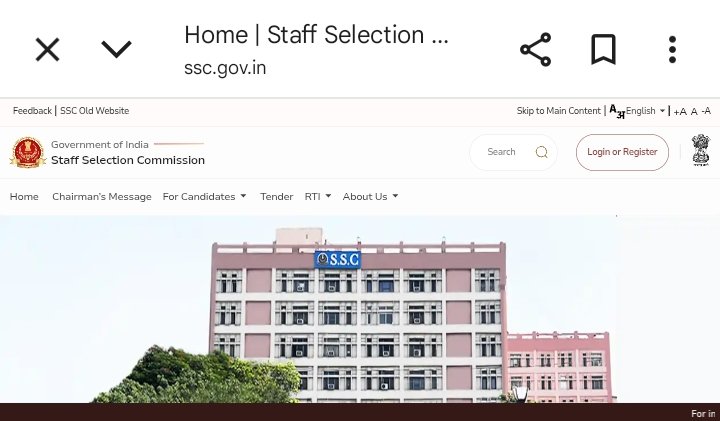Expand the RTI dropdown menu
Screen dimensions: 720x421
pos(318,196)
